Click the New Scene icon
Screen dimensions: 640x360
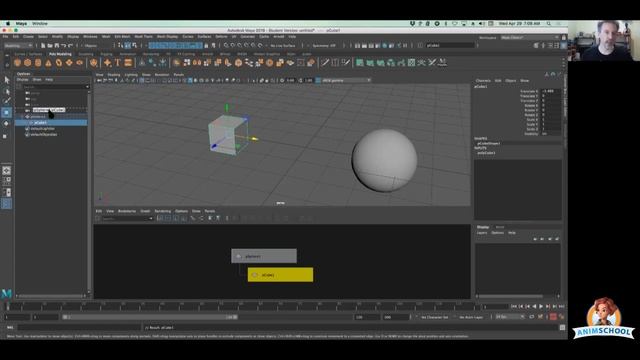click(x=43, y=46)
